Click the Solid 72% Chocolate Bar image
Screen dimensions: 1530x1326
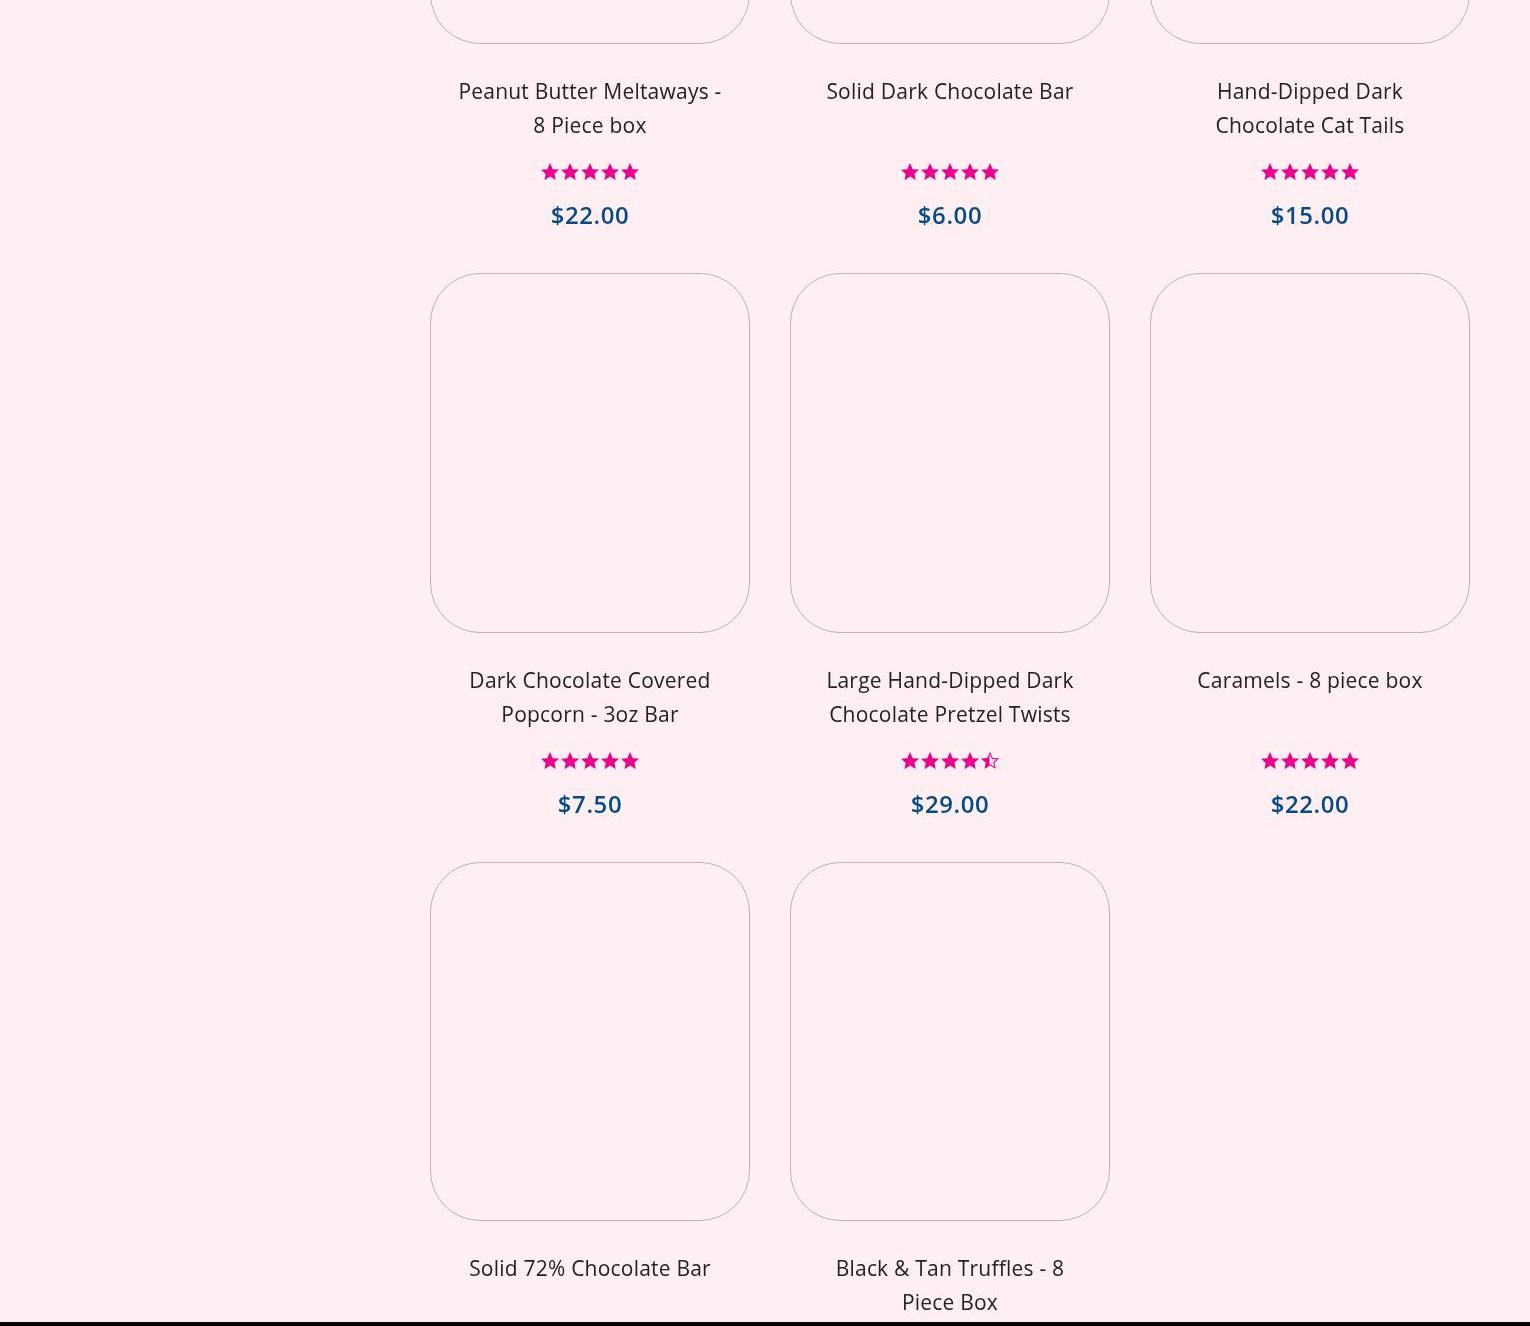[x=589, y=1041]
